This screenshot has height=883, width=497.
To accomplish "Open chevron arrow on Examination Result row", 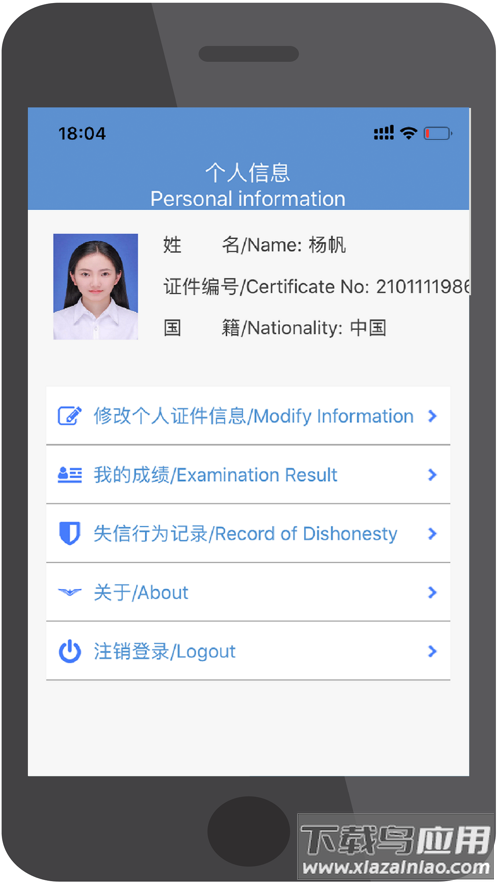I will tap(432, 475).
